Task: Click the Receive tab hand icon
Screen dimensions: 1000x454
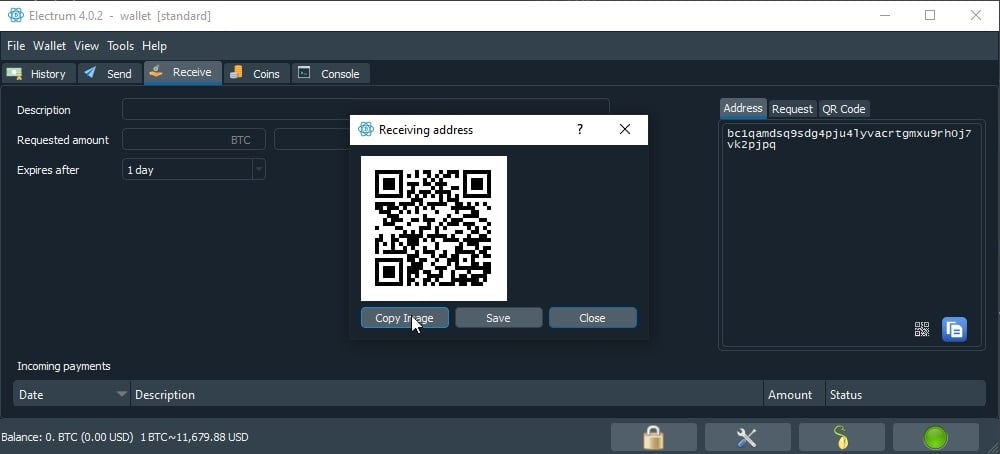Action: [156, 73]
